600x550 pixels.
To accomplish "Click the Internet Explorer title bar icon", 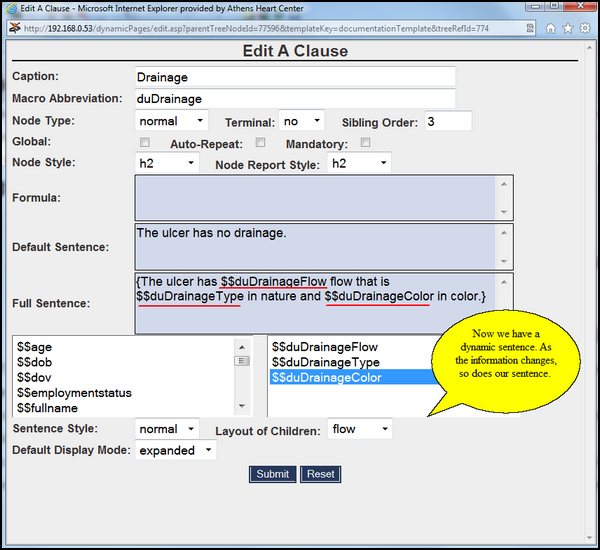I will tap(10, 8).
